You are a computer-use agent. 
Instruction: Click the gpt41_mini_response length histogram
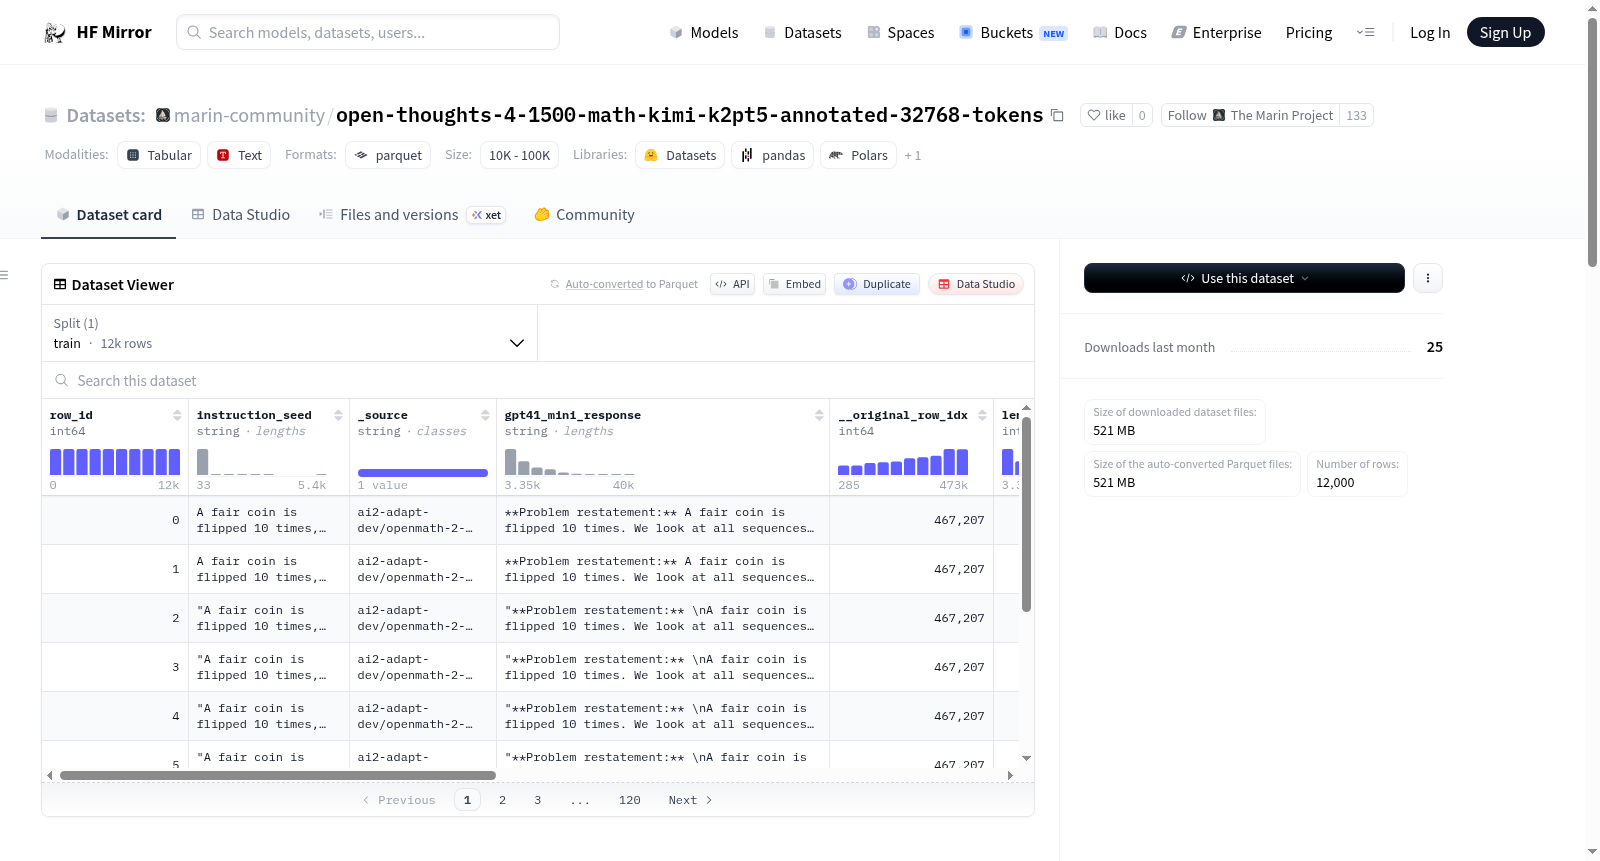pos(569,462)
